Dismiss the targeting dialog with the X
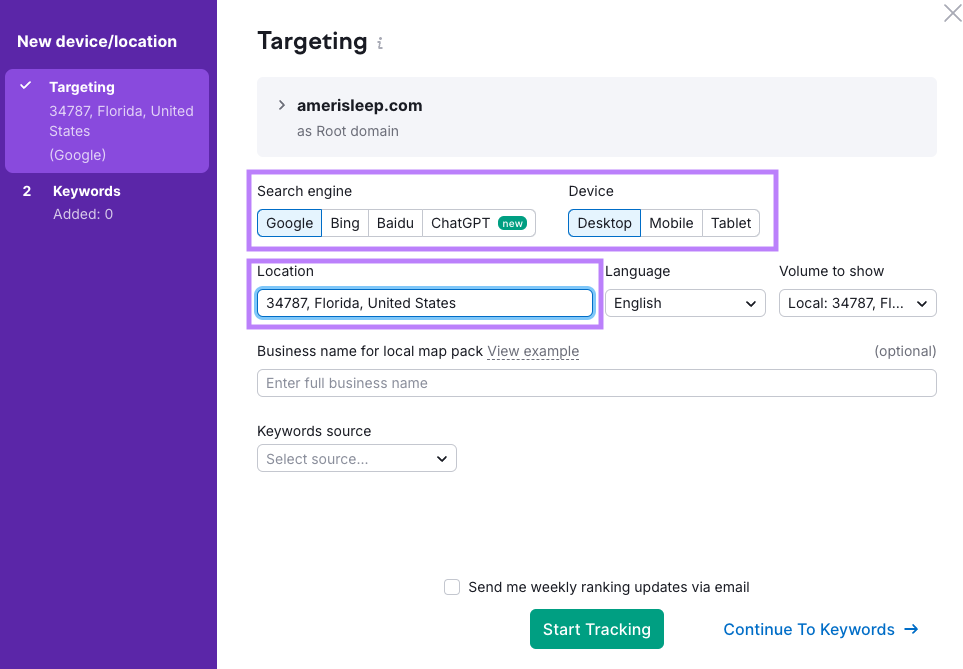 (x=951, y=13)
